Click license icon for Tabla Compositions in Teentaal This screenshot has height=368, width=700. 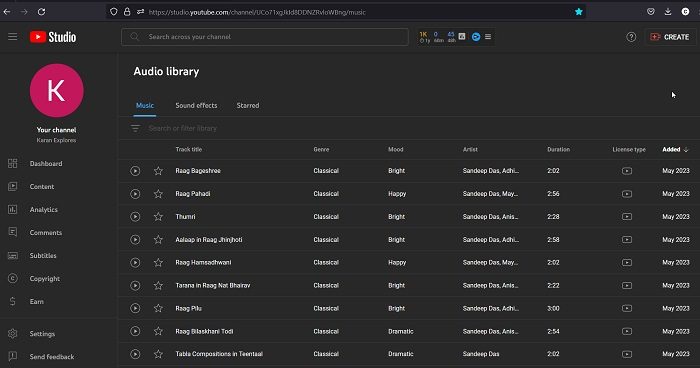click(627, 354)
